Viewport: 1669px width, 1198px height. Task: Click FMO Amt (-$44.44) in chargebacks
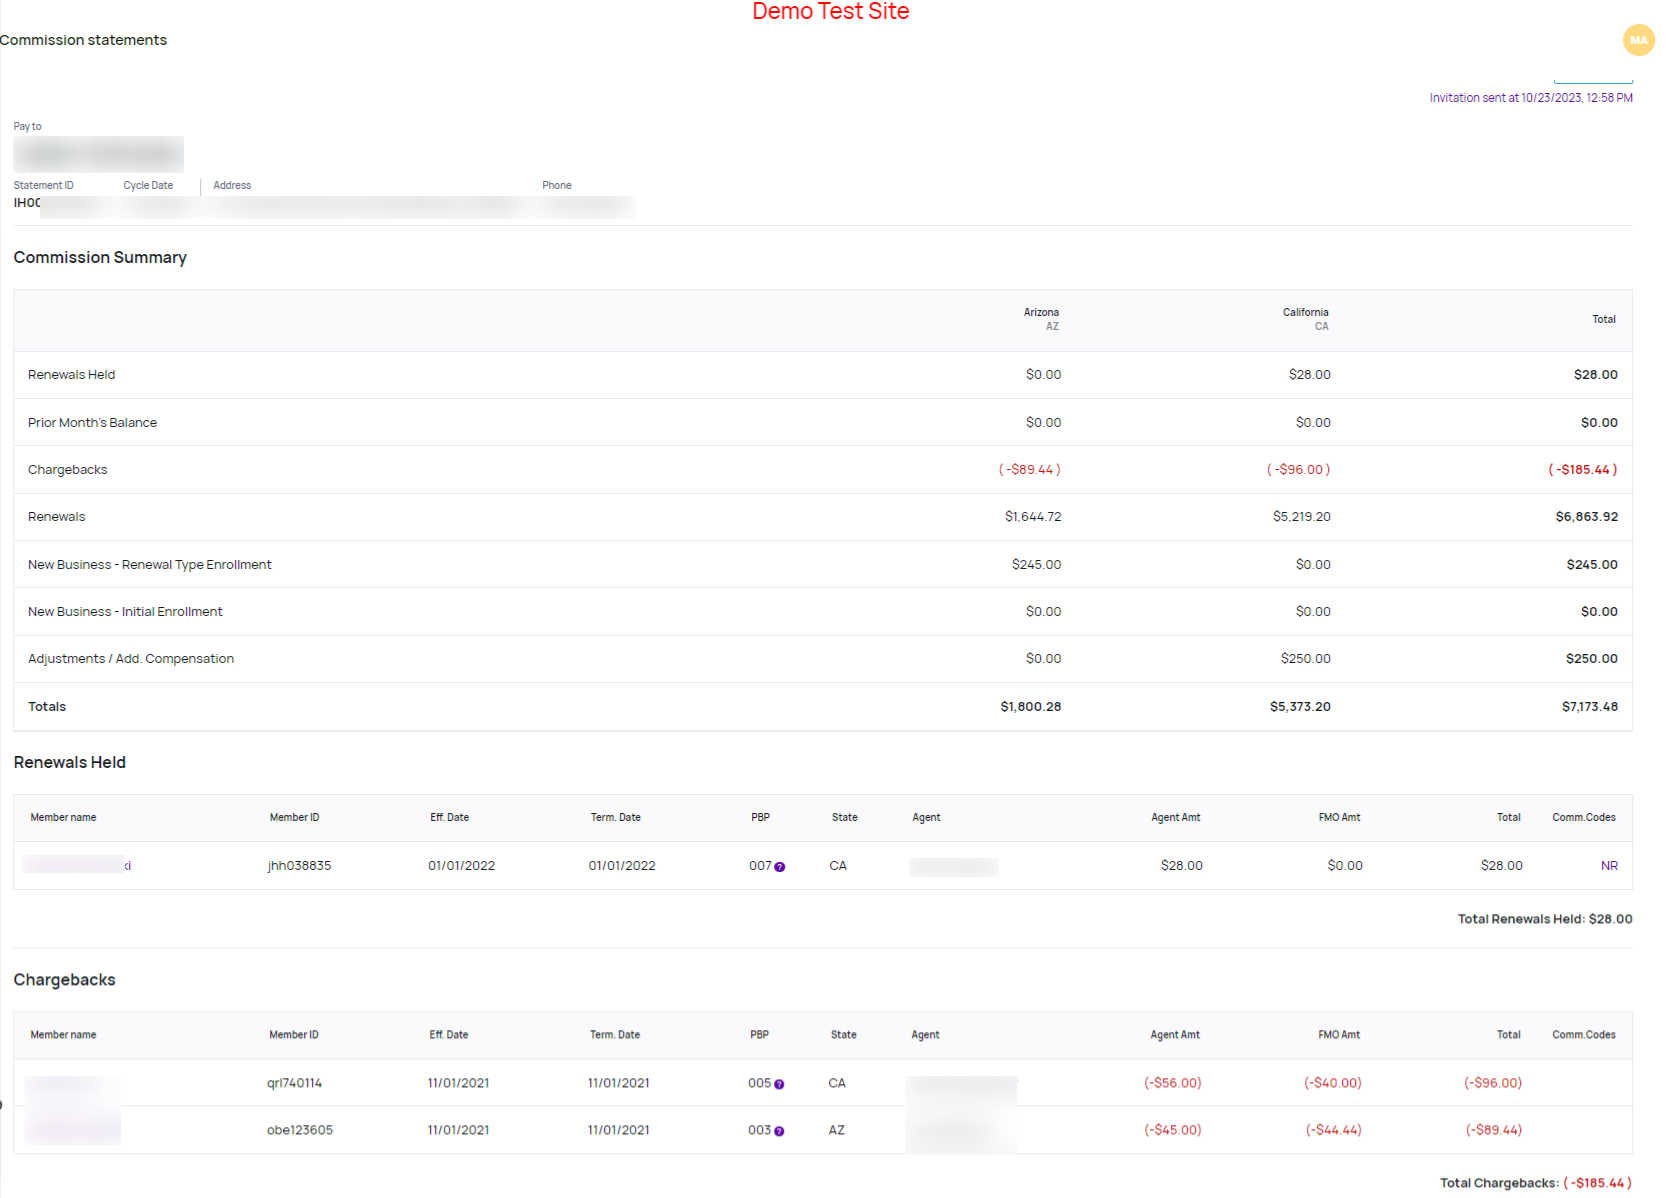(x=1333, y=1130)
